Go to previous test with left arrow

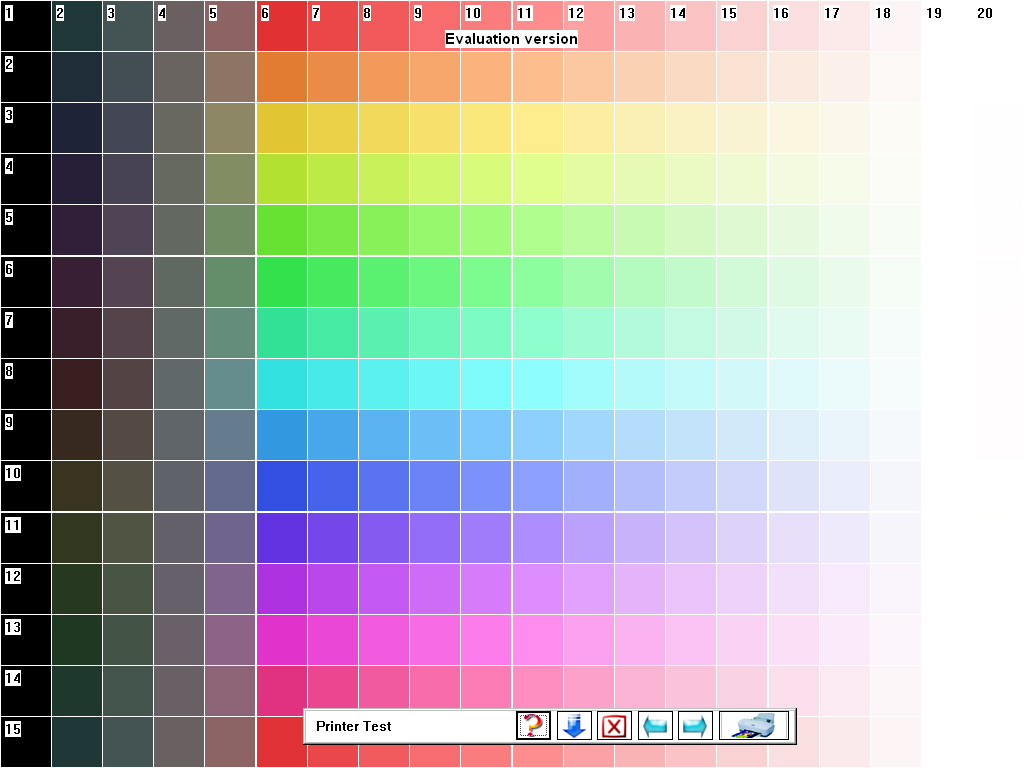pos(655,726)
